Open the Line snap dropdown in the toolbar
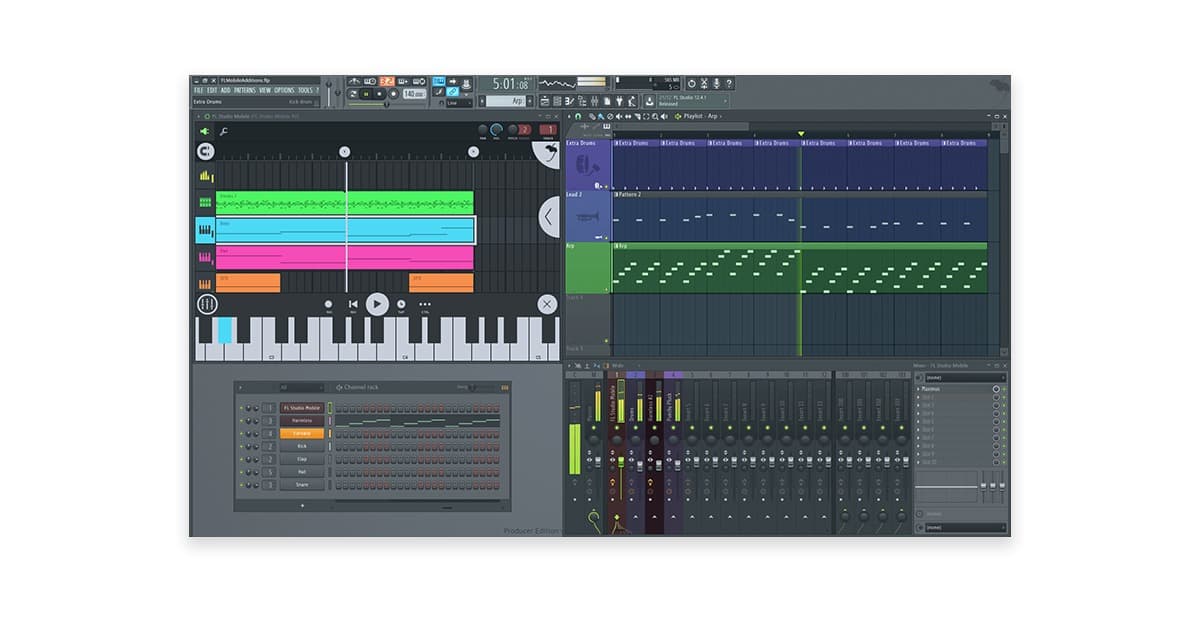 tap(459, 102)
